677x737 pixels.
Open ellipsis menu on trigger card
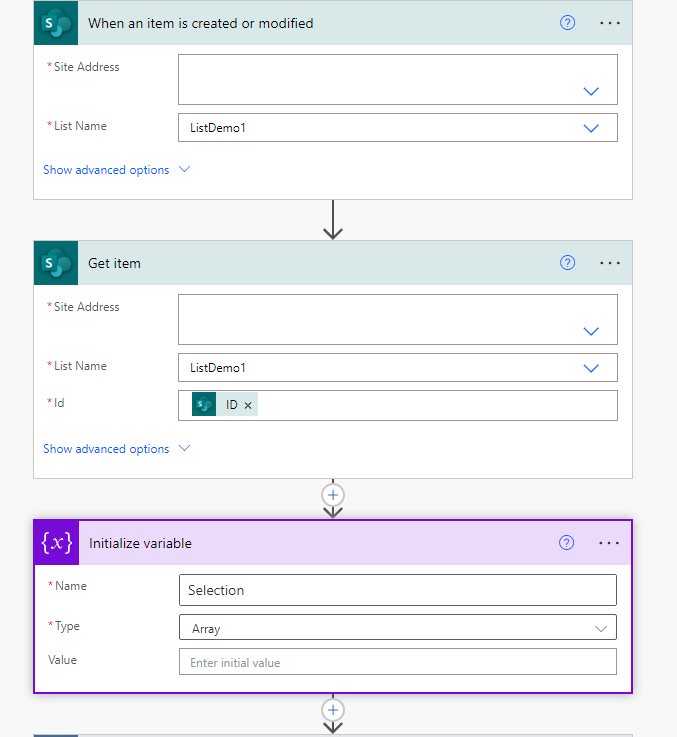point(610,23)
